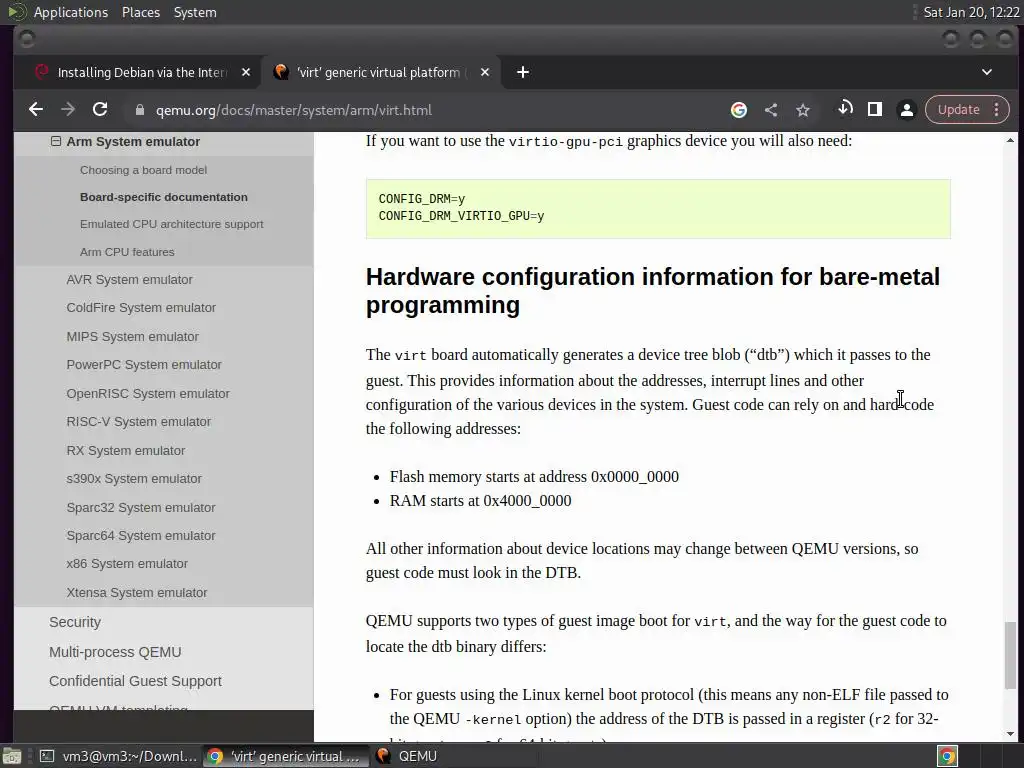This screenshot has height=768, width=1024.
Task: Click page vertical scrollbar thumb
Action: tap(1010, 655)
